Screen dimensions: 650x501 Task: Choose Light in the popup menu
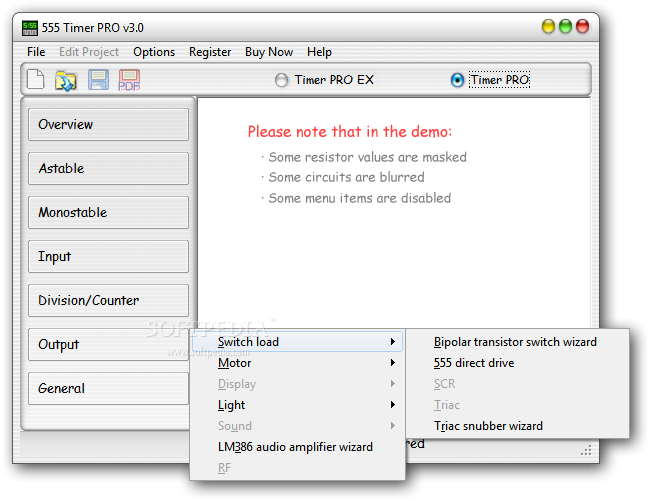pyautogui.click(x=297, y=405)
